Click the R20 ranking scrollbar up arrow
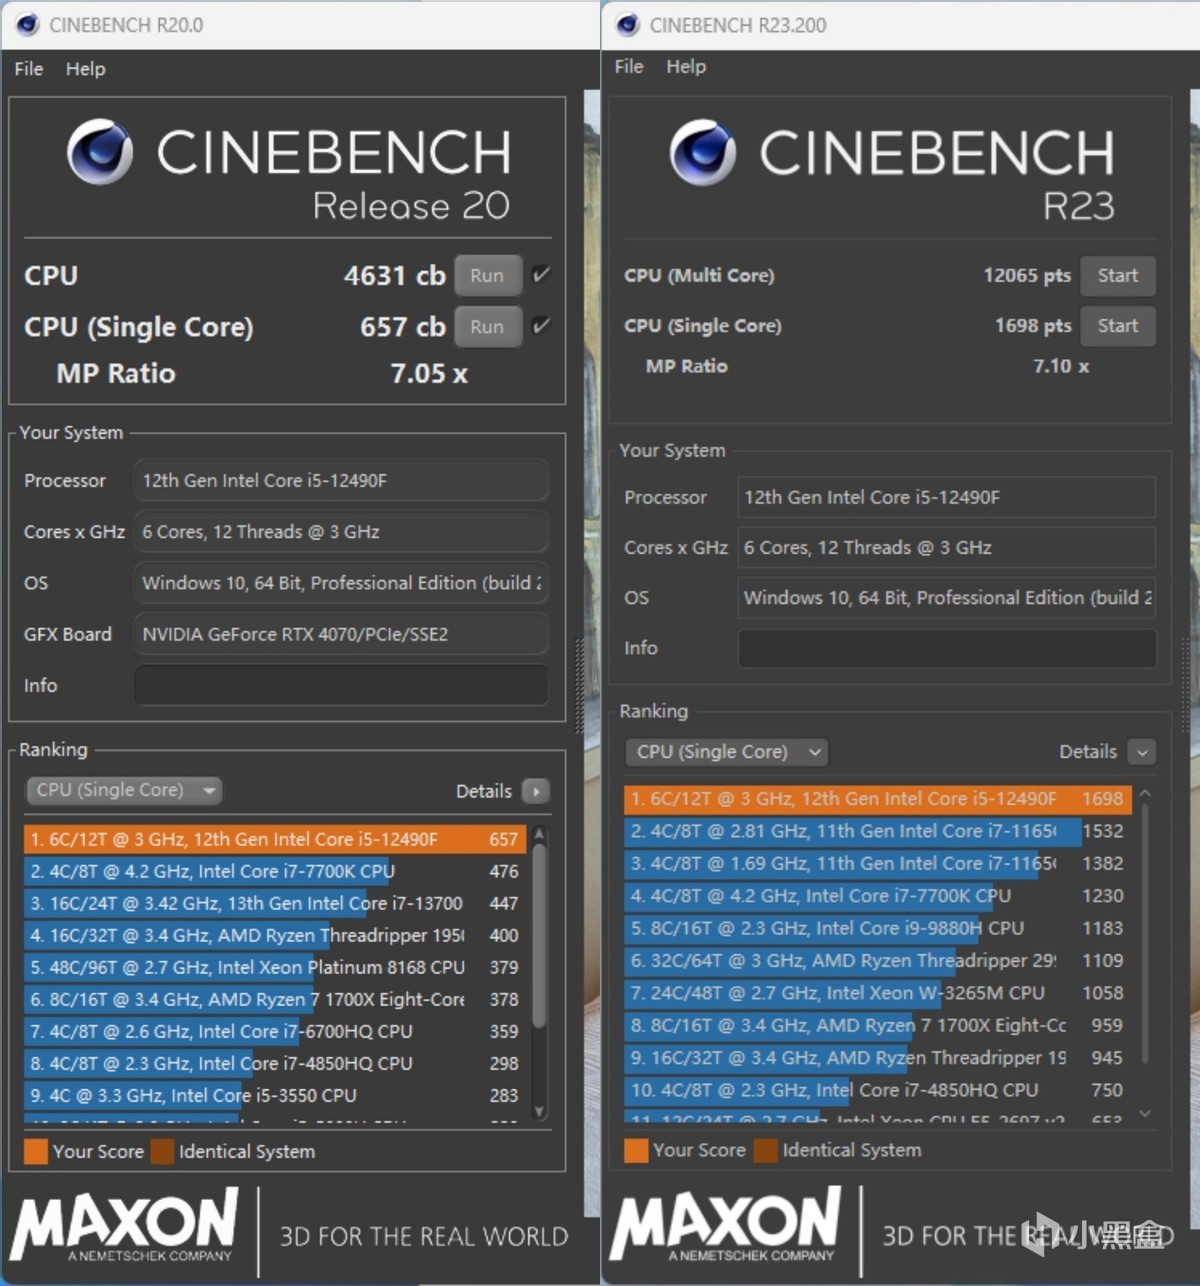The width and height of the screenshot is (1200, 1286). [540, 833]
